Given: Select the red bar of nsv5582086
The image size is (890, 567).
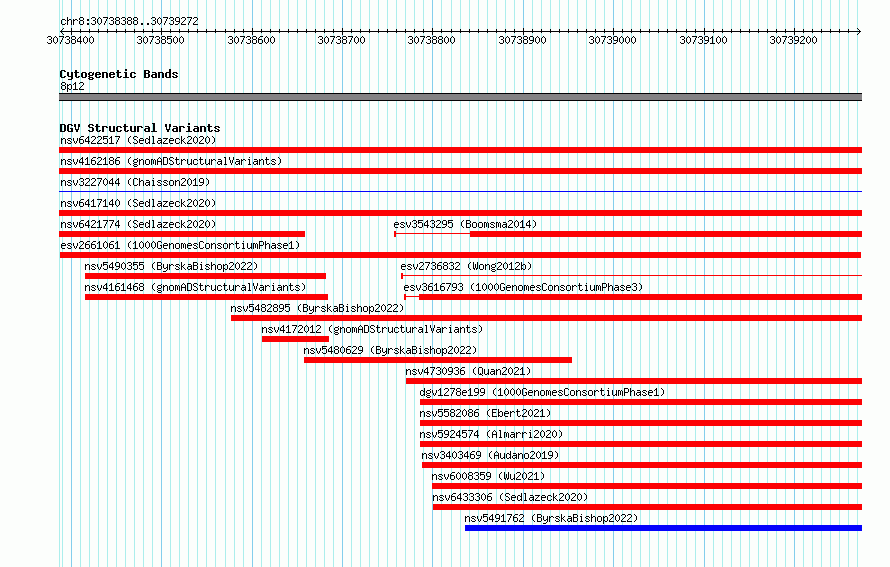Looking at the screenshot, I should pos(641,423).
